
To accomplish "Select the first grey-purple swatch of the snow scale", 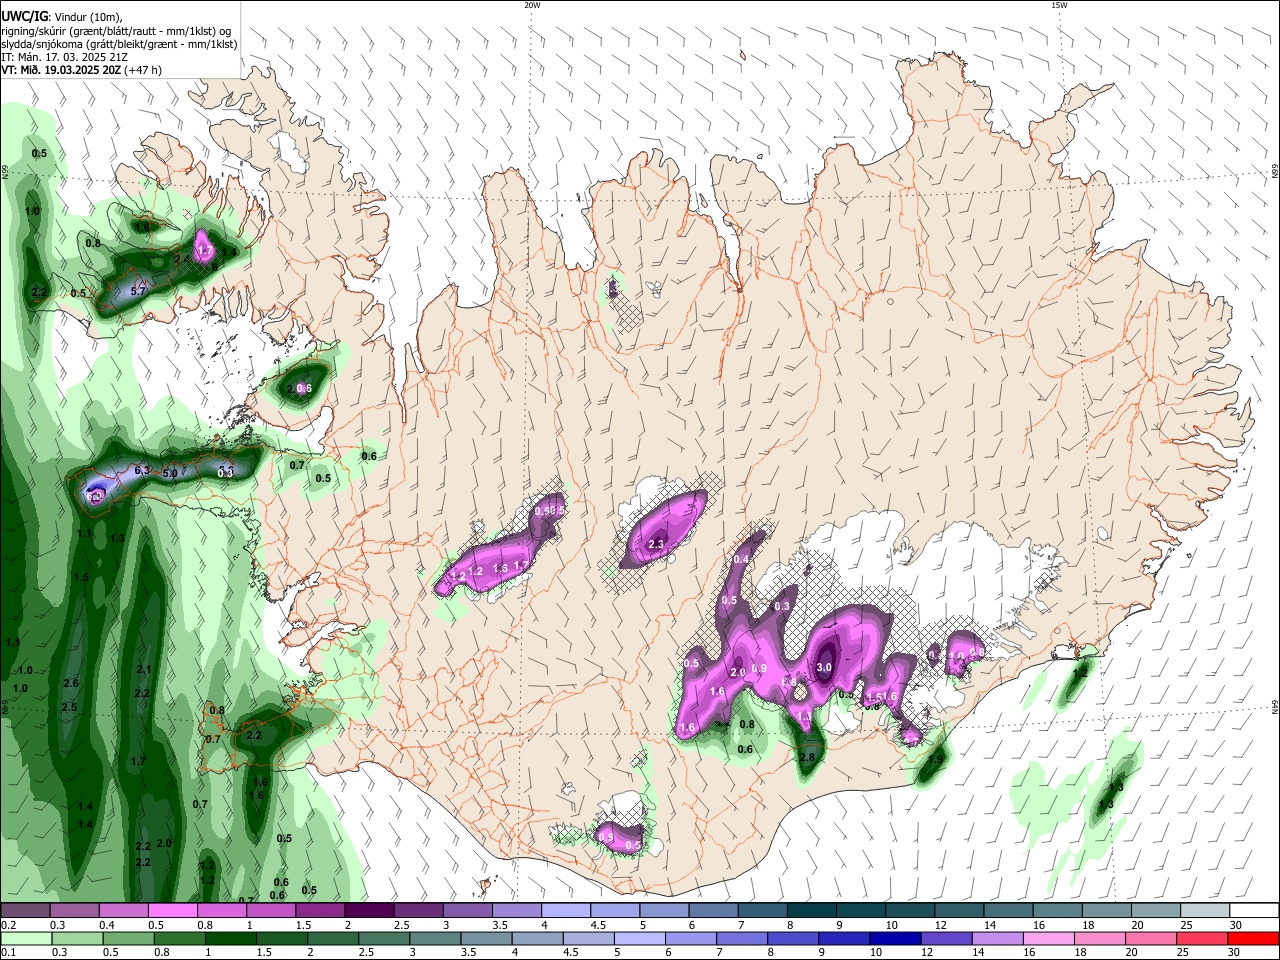I will click(x=25, y=911).
